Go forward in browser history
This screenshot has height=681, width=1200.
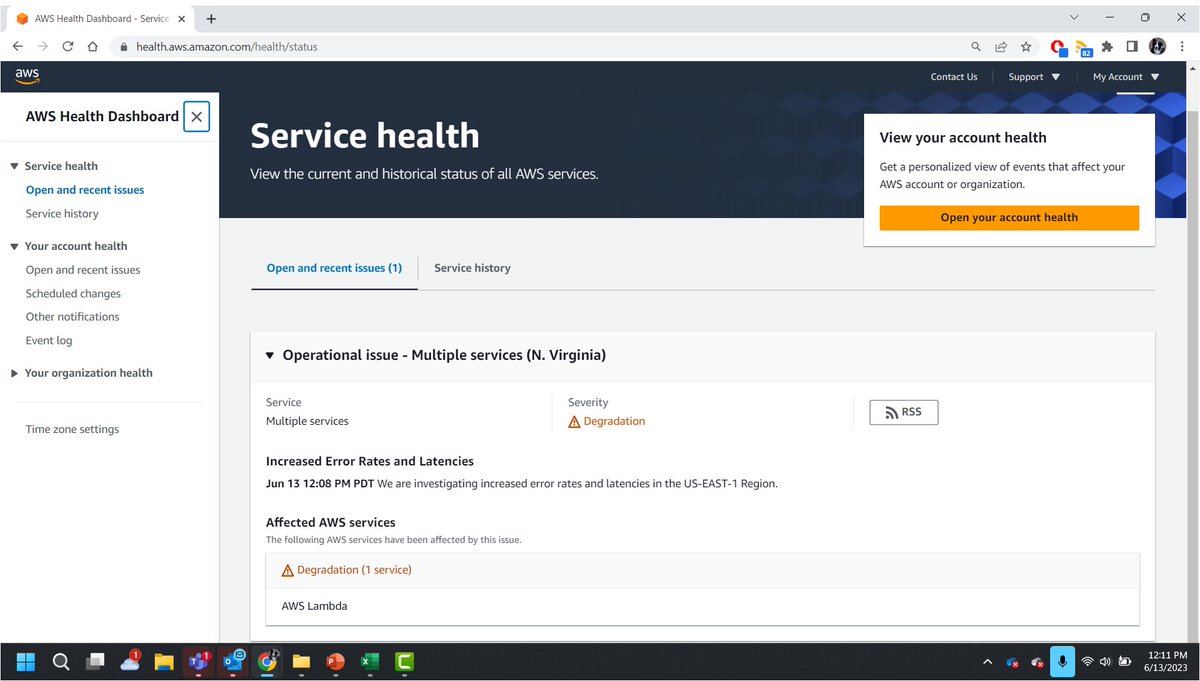[43, 46]
